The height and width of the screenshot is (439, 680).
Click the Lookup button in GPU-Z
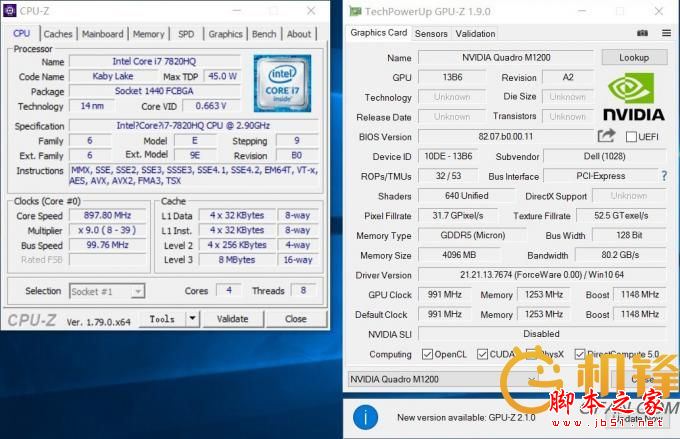coord(634,57)
